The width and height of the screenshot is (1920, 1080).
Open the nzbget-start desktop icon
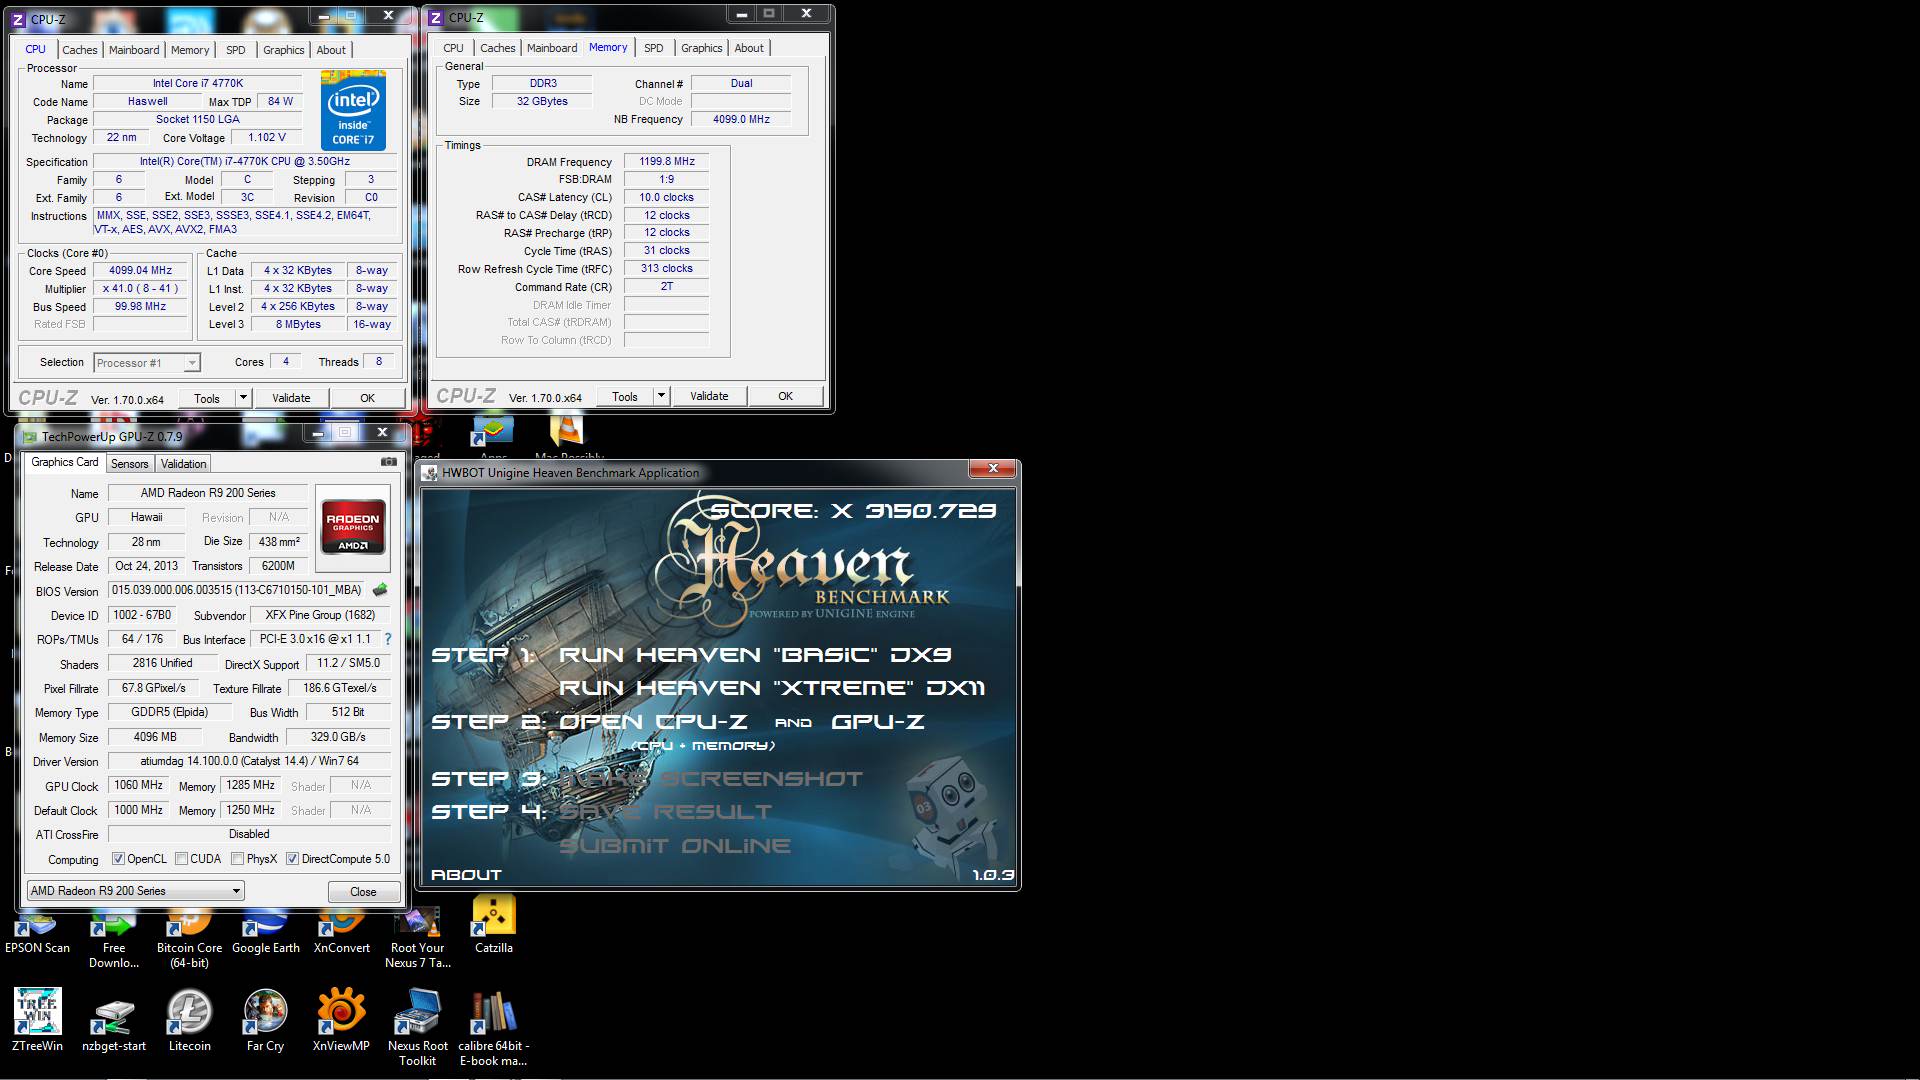pyautogui.click(x=114, y=1020)
